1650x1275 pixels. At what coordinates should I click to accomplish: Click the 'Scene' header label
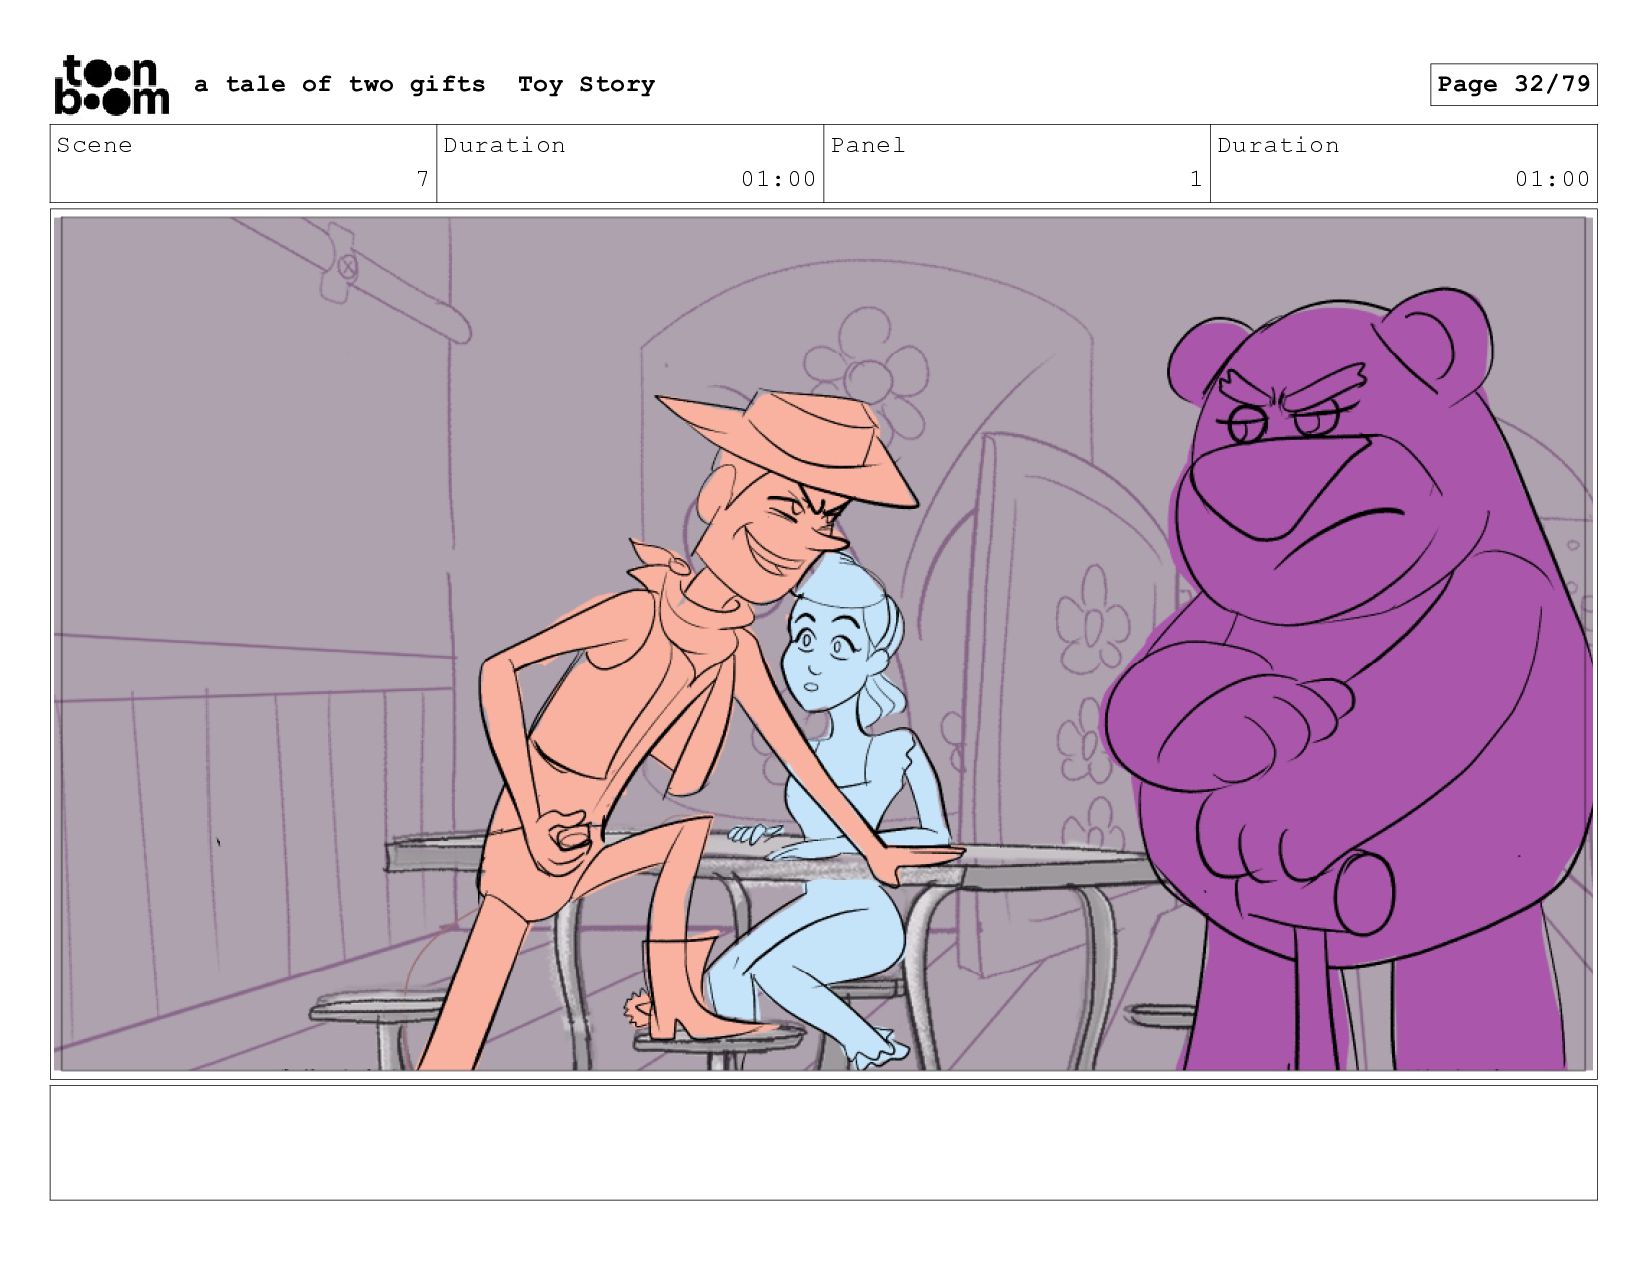click(94, 146)
